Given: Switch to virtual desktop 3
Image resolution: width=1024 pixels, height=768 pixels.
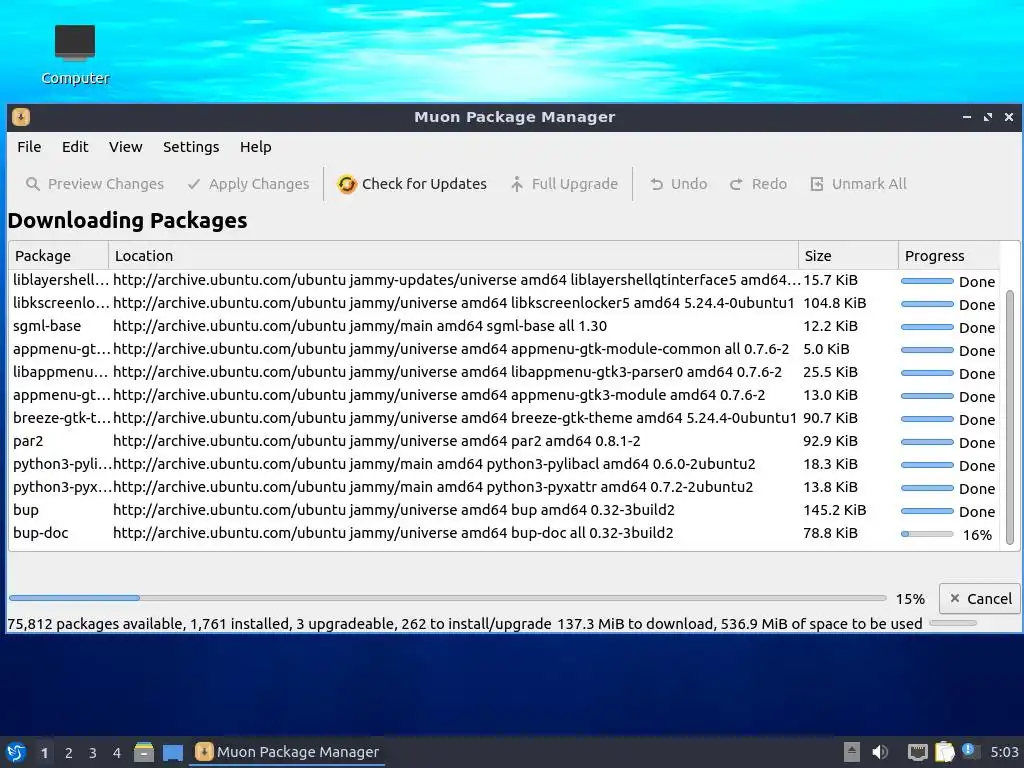Looking at the screenshot, I should [x=93, y=753].
